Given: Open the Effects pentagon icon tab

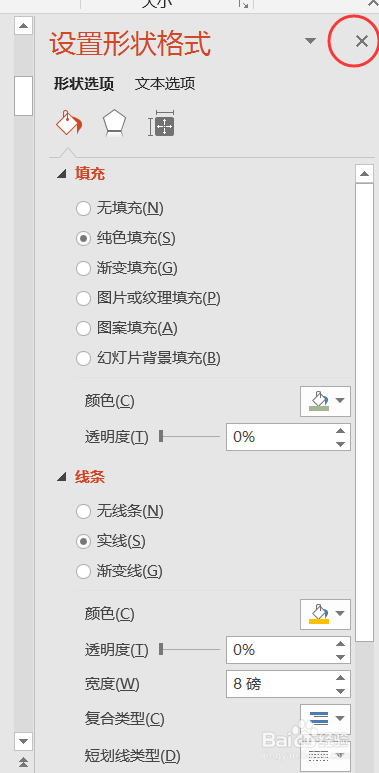Looking at the screenshot, I should coord(114,123).
